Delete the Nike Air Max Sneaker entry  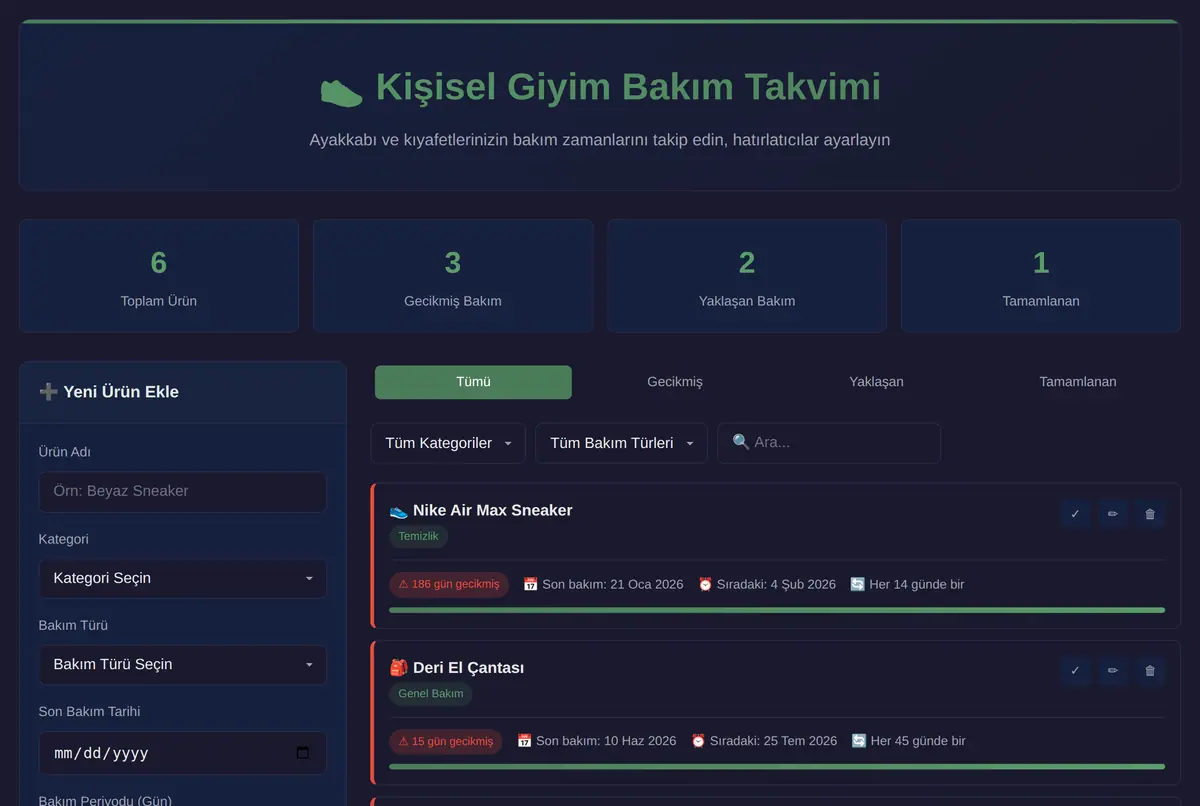pos(1150,514)
